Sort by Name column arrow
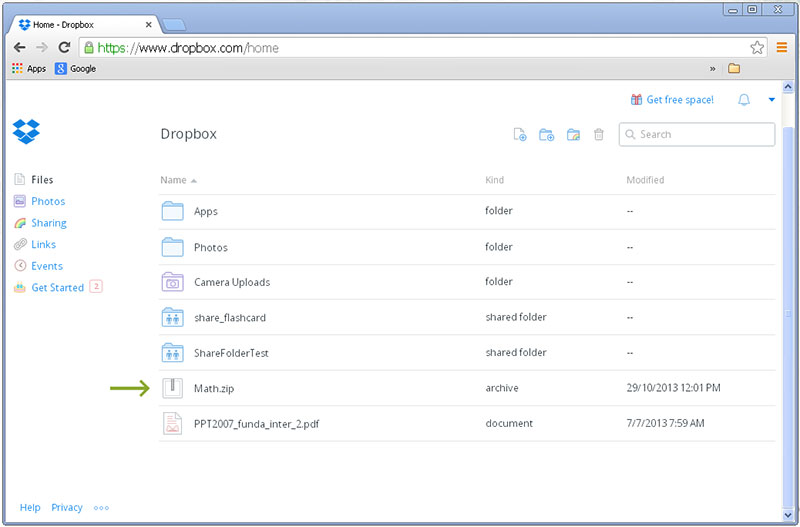 (x=194, y=181)
